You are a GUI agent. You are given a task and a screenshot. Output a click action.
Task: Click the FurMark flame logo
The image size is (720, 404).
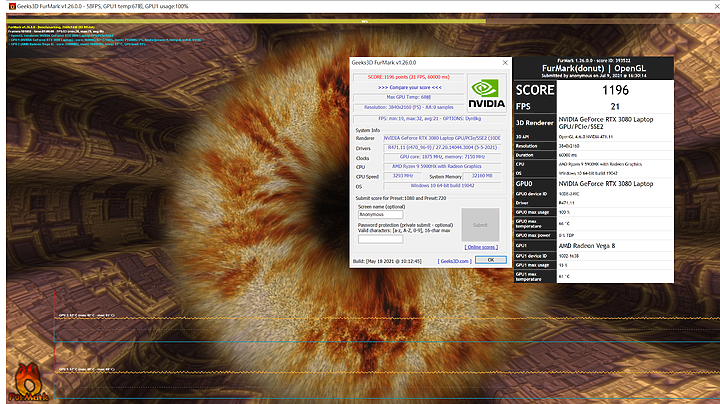point(28,382)
